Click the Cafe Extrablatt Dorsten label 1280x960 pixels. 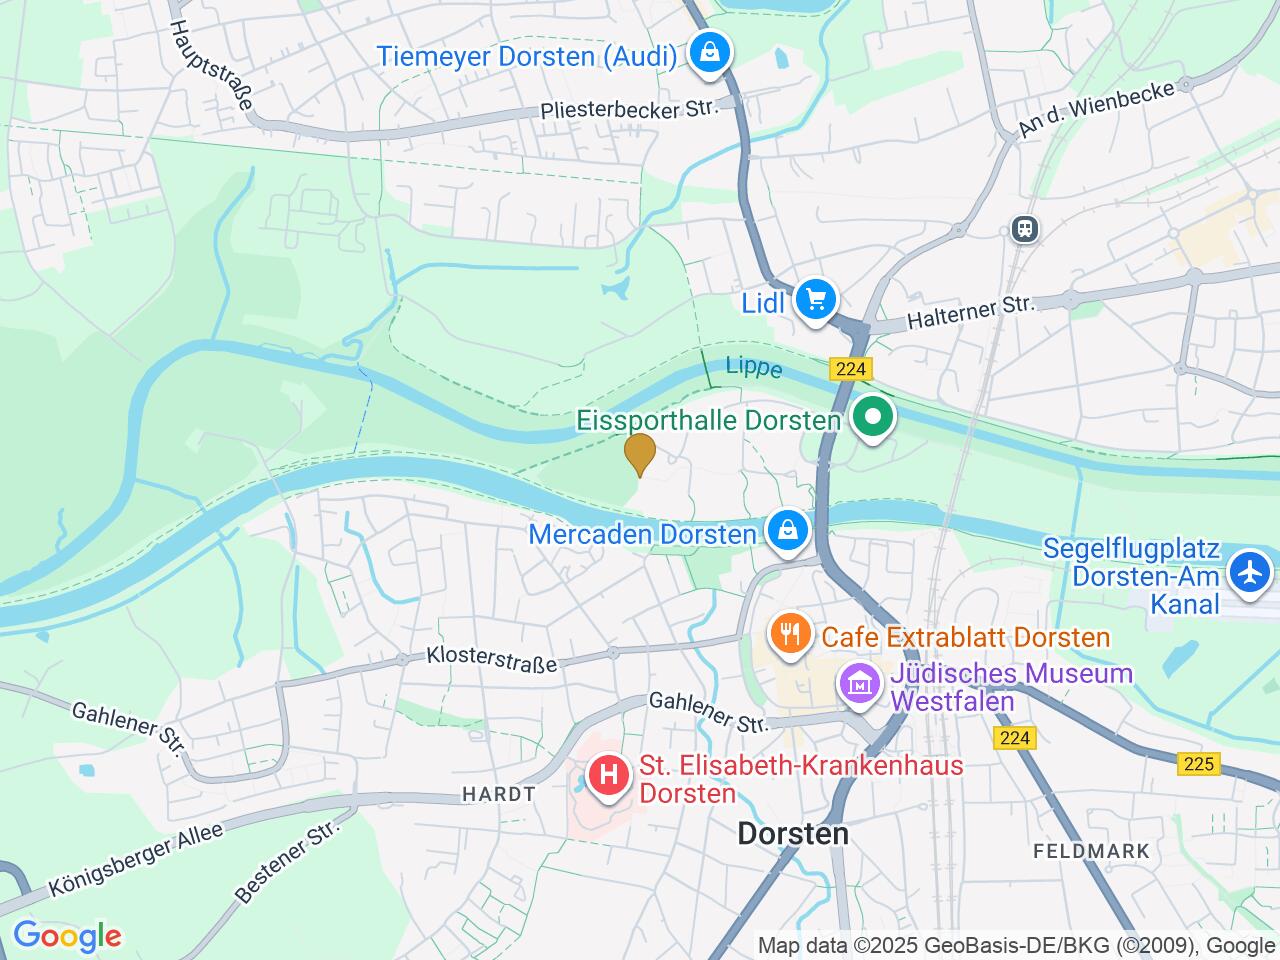coord(966,638)
